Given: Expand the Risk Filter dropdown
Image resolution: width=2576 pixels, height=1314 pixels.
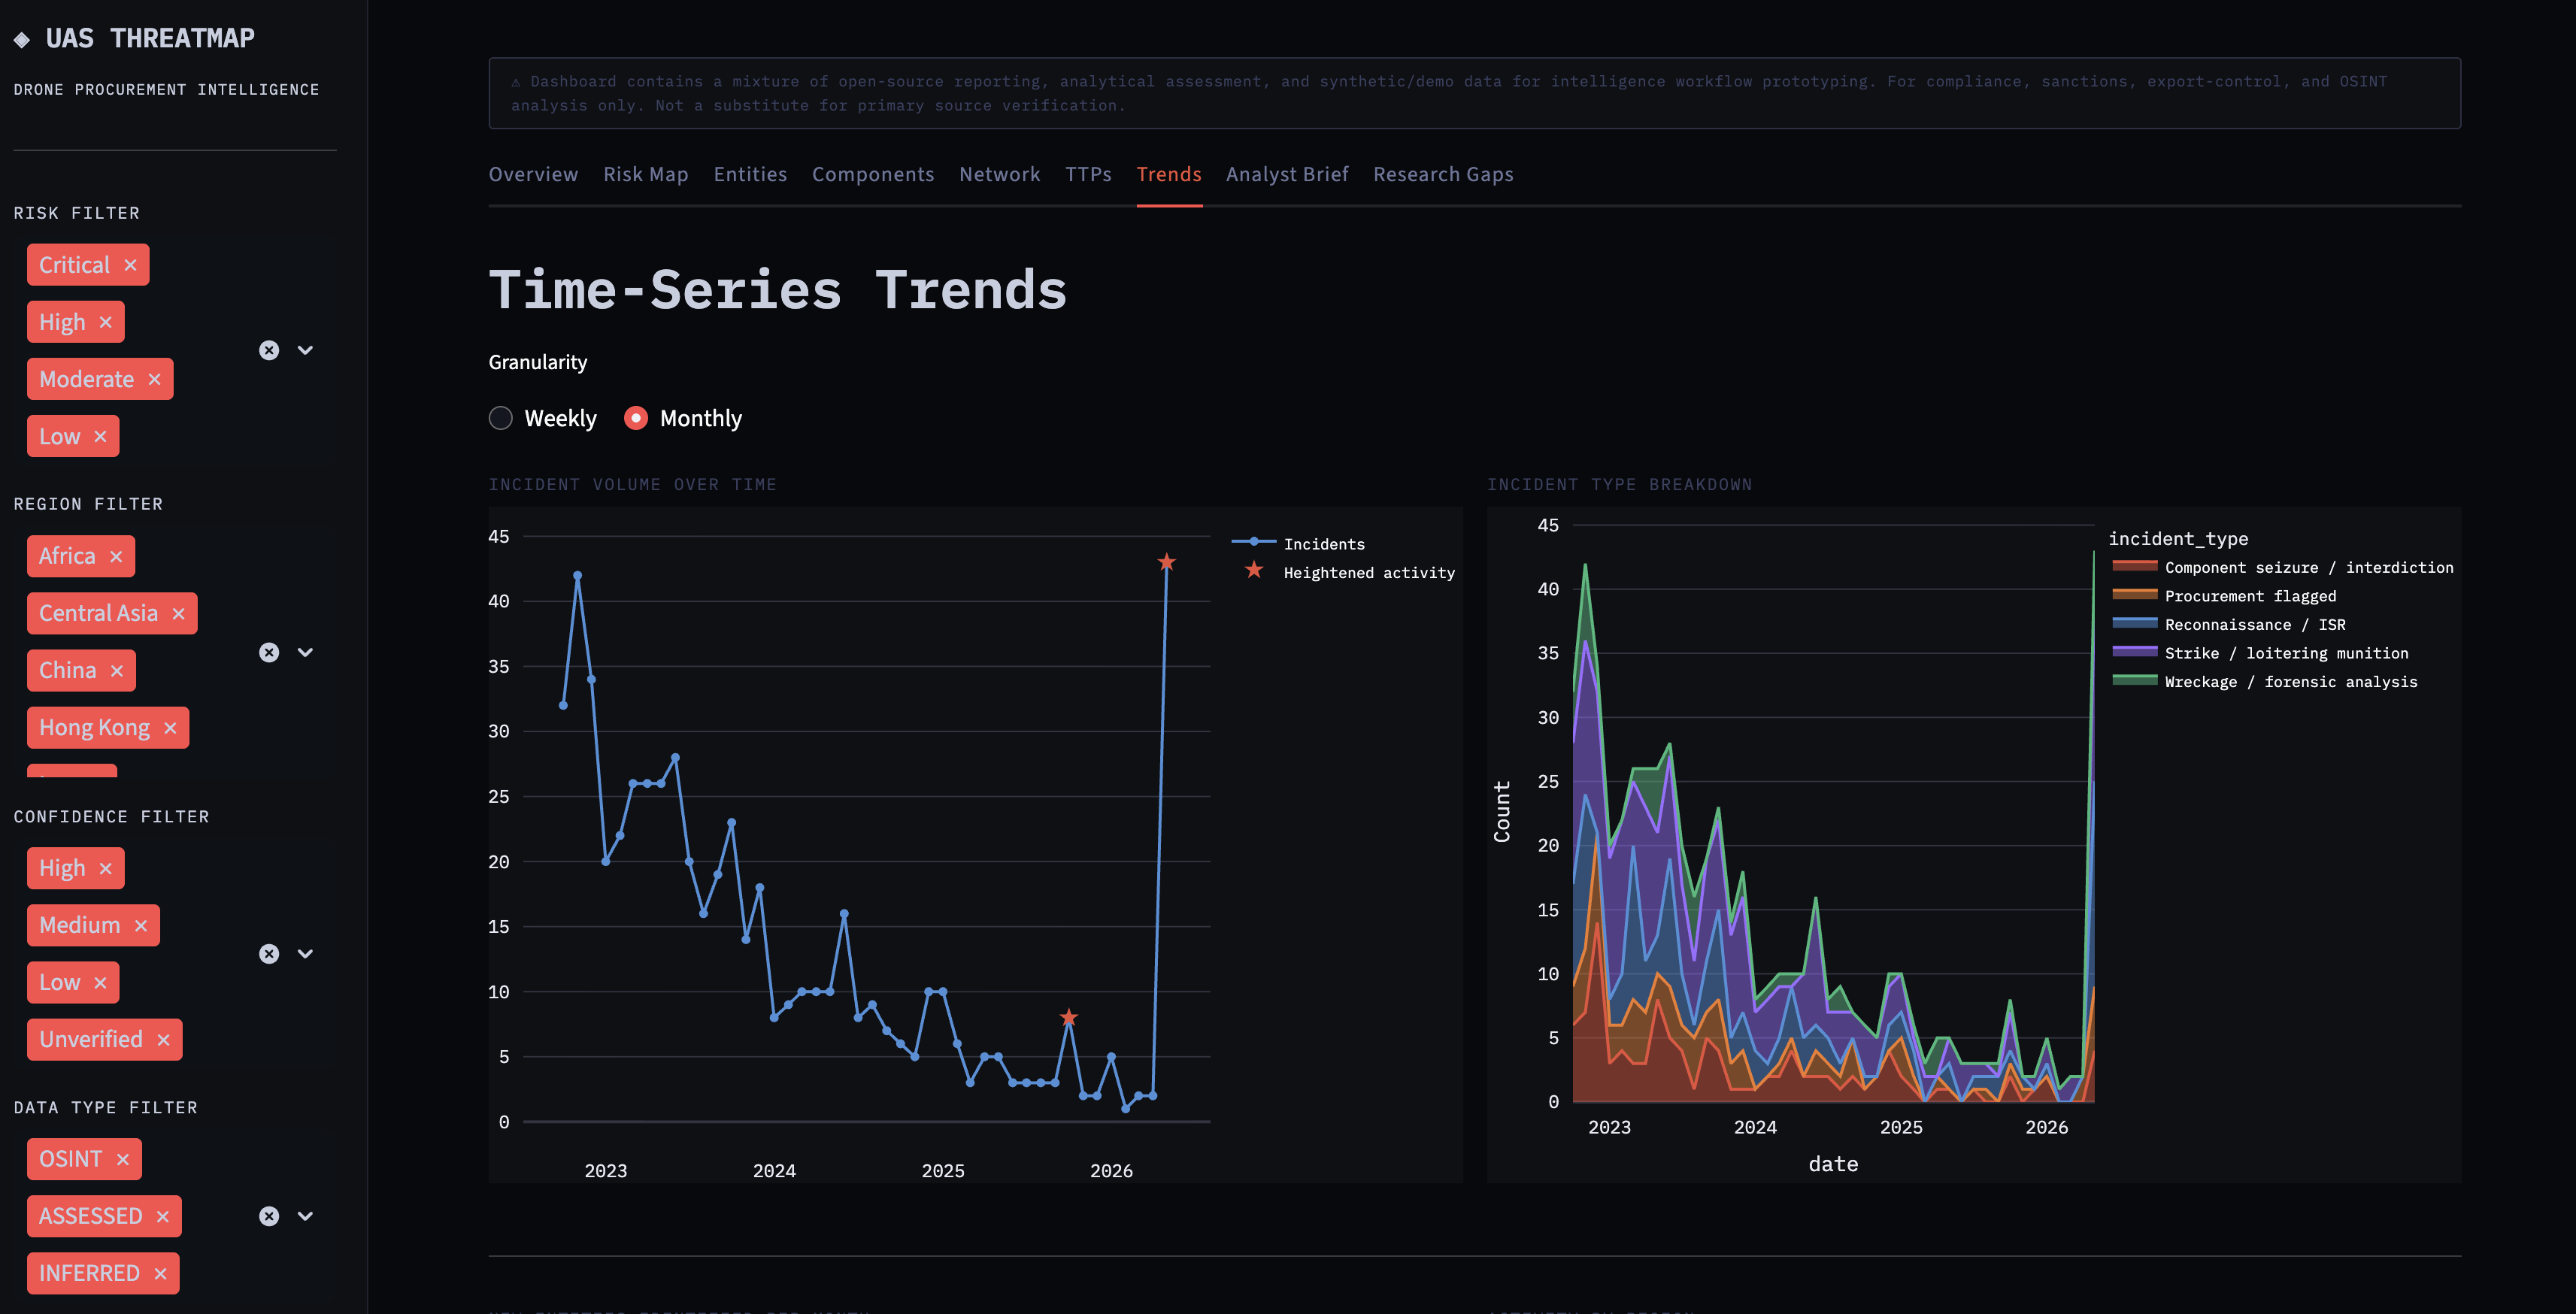Looking at the screenshot, I should coord(306,350).
